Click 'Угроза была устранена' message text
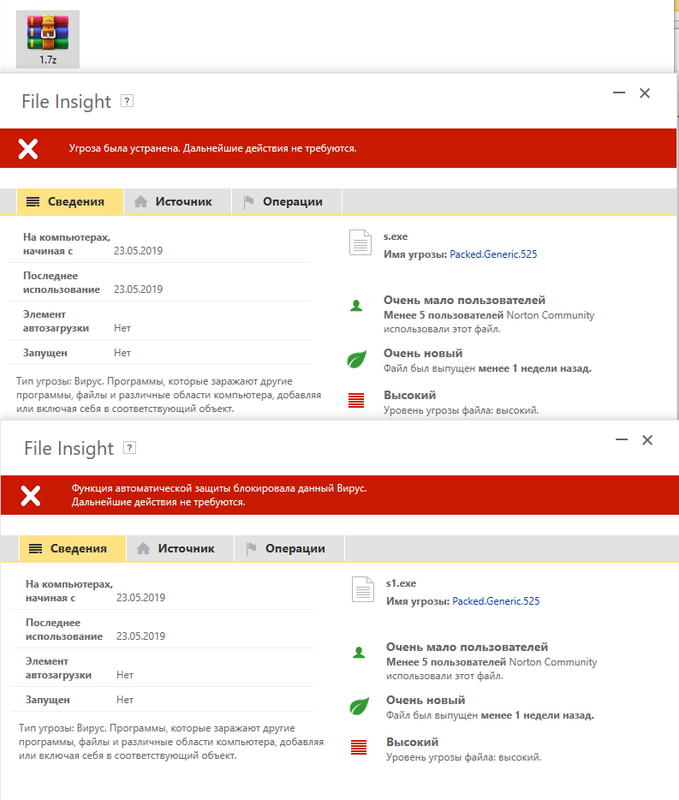This screenshot has width=679, height=800. (213, 148)
